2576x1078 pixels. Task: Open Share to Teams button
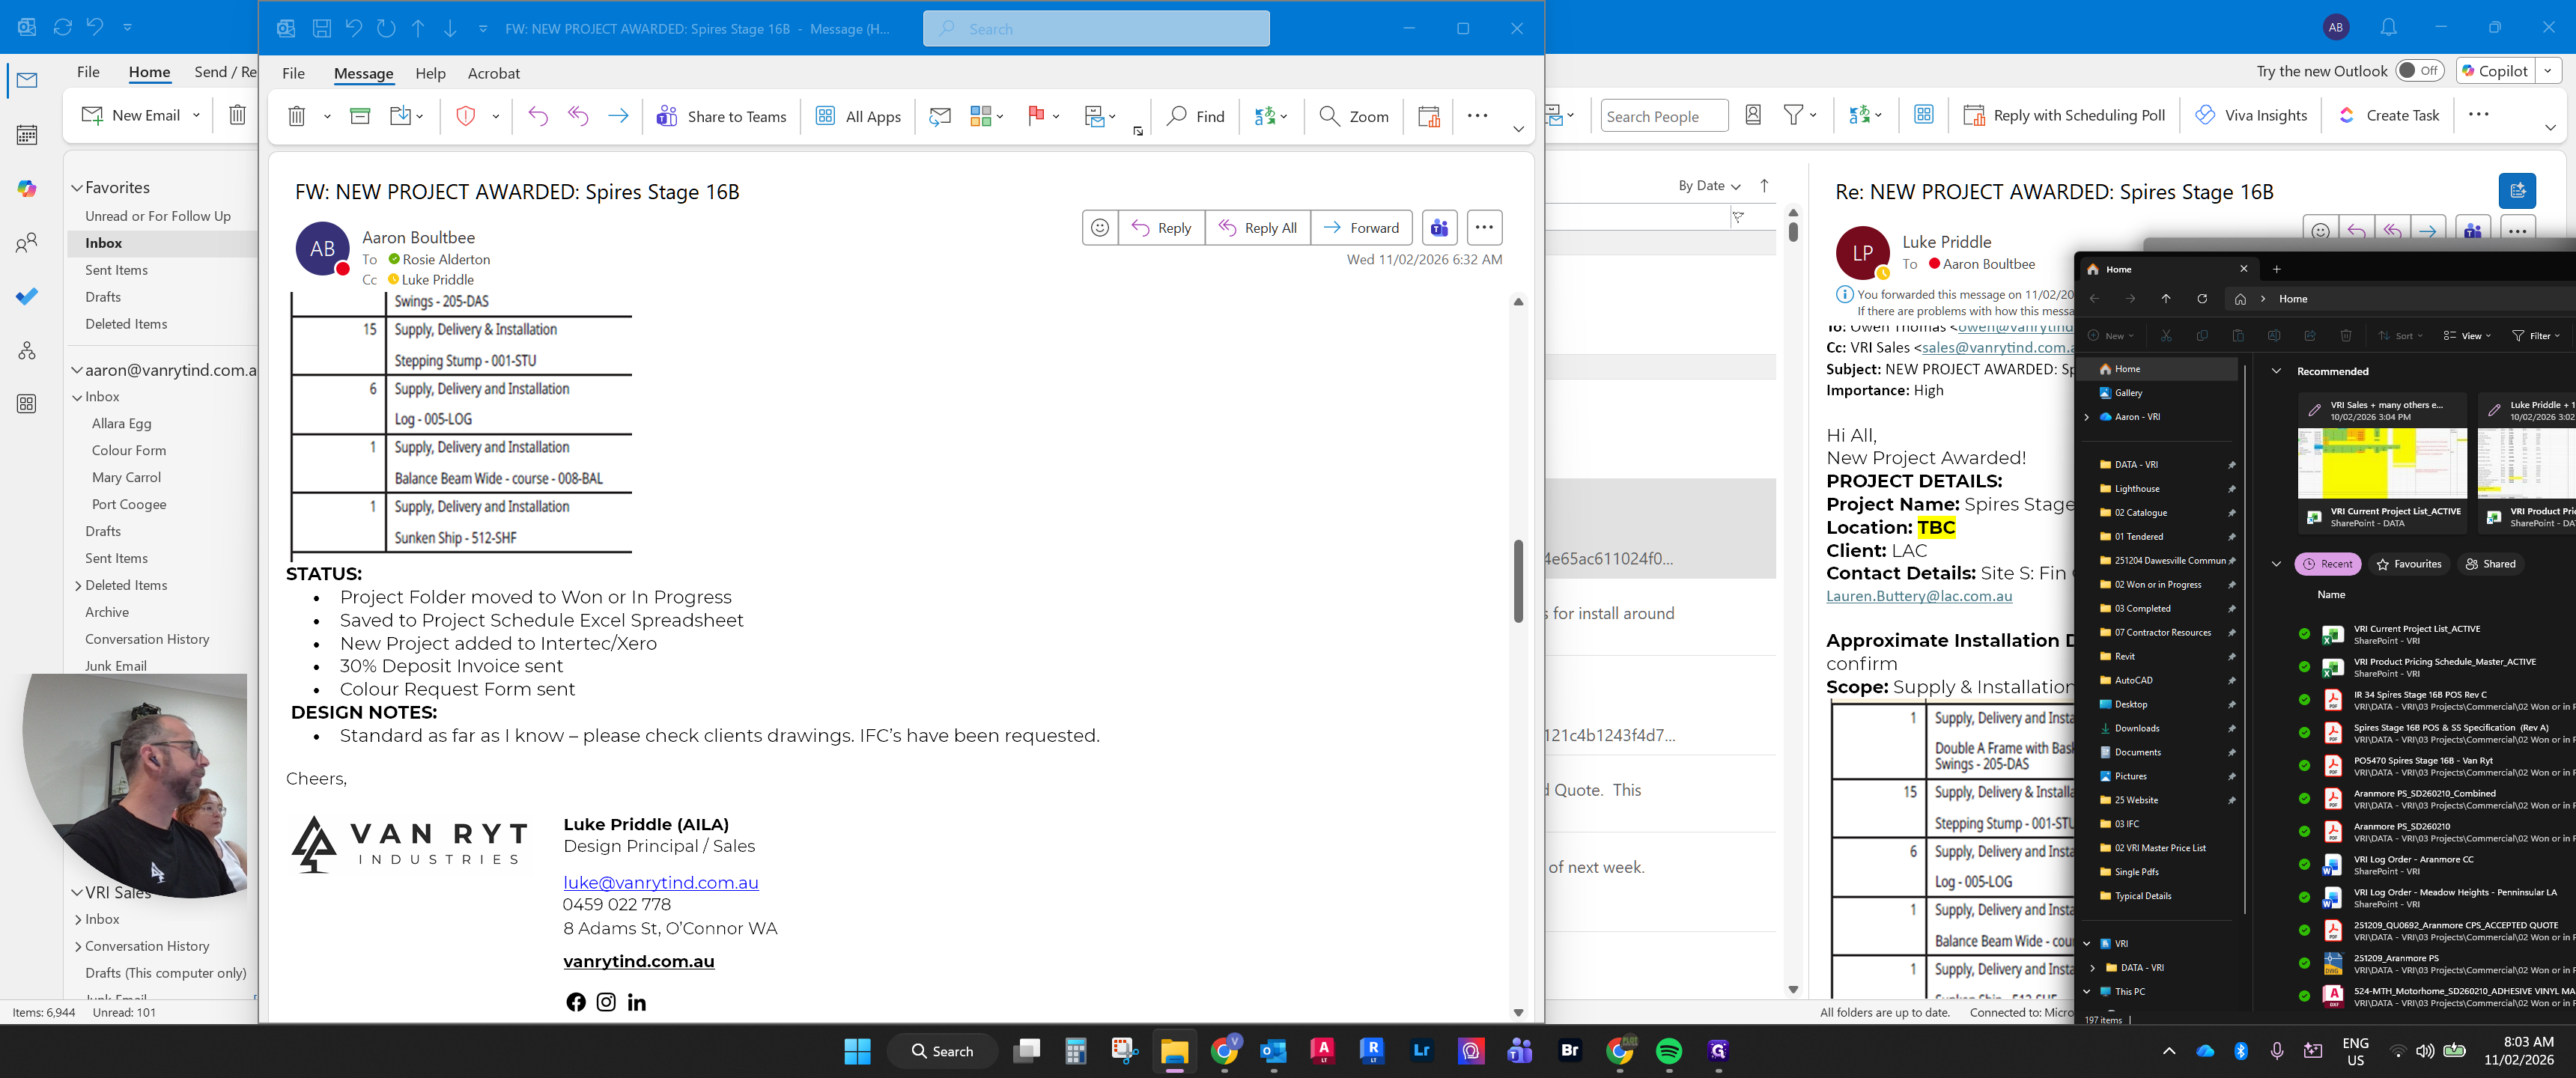coord(721,116)
